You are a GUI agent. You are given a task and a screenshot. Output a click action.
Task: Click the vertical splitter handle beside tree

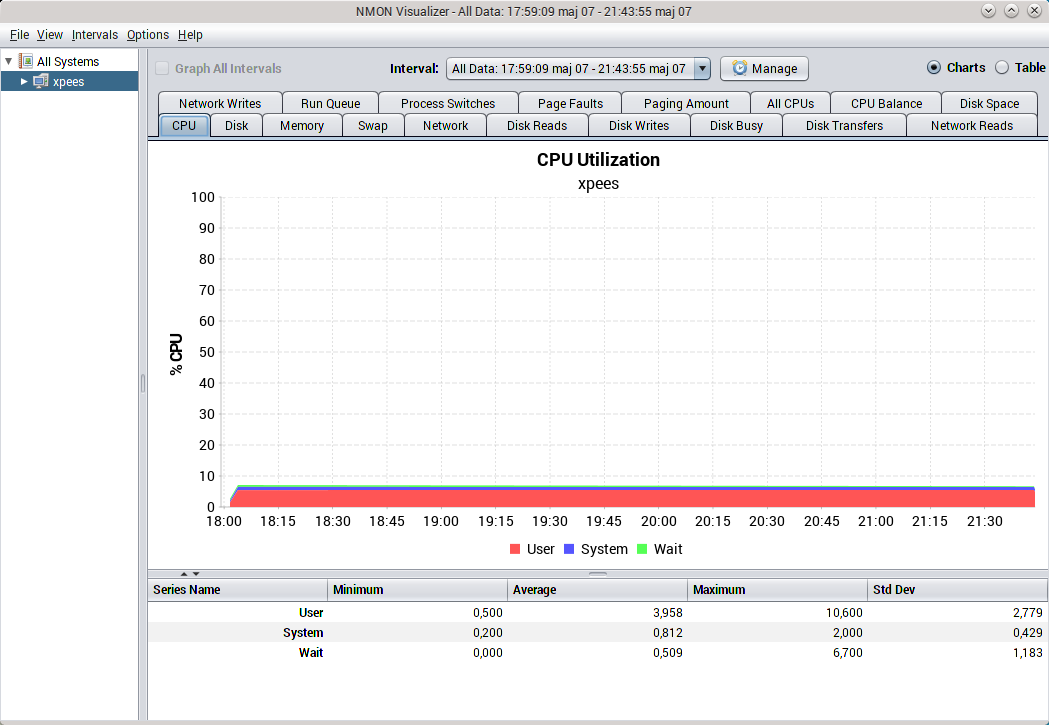click(142, 383)
